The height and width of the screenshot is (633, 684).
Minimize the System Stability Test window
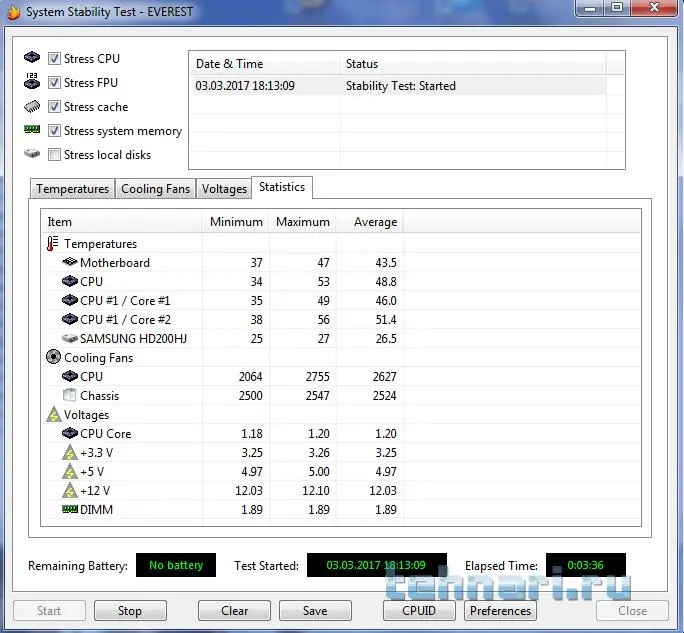point(590,7)
